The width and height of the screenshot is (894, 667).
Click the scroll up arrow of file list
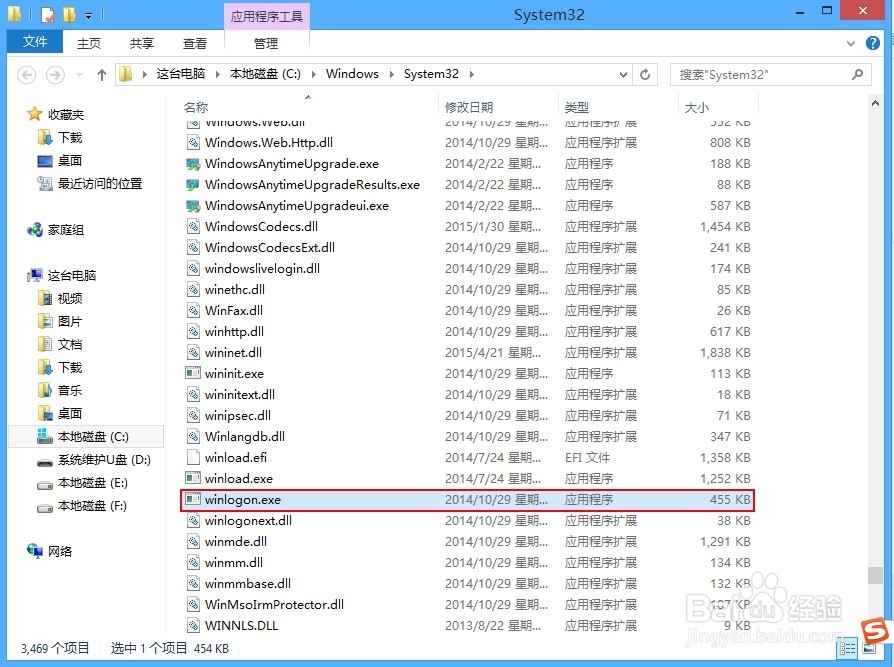coord(875,104)
